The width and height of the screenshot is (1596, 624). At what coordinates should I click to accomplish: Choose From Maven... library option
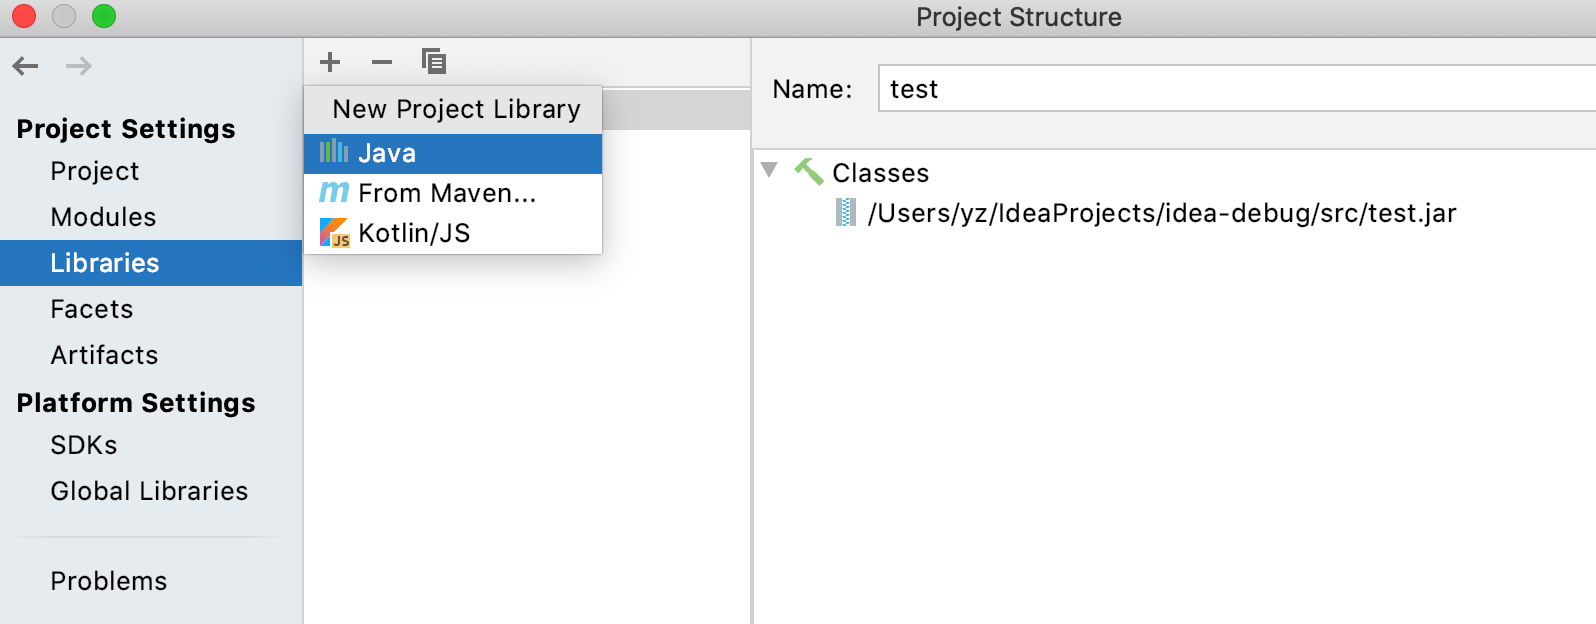tap(447, 193)
